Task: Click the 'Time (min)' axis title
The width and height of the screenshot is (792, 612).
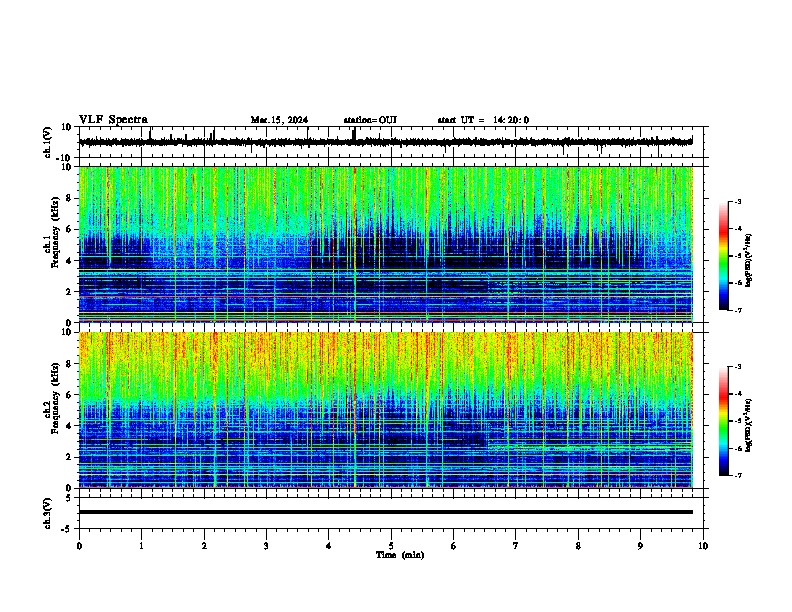Action: point(400,555)
